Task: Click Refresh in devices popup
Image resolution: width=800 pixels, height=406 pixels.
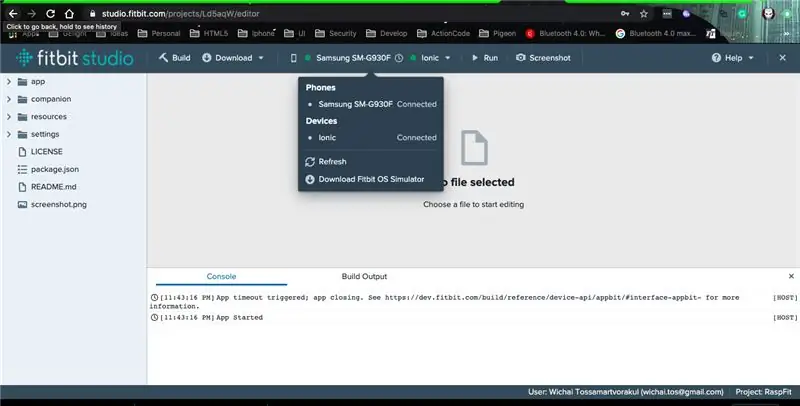Action: [332, 162]
